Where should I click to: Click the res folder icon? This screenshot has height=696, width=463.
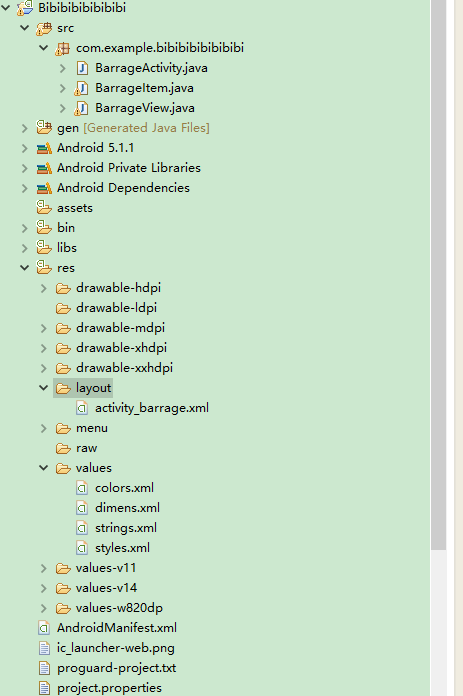pyautogui.click(x=44, y=267)
